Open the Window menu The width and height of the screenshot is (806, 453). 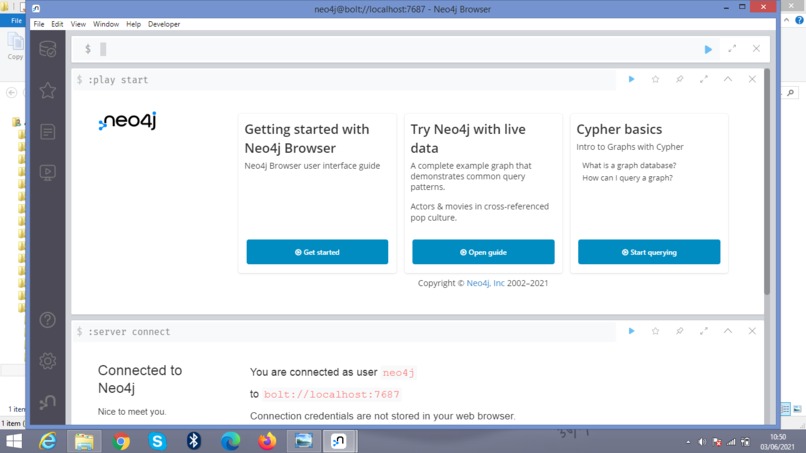pyautogui.click(x=106, y=24)
